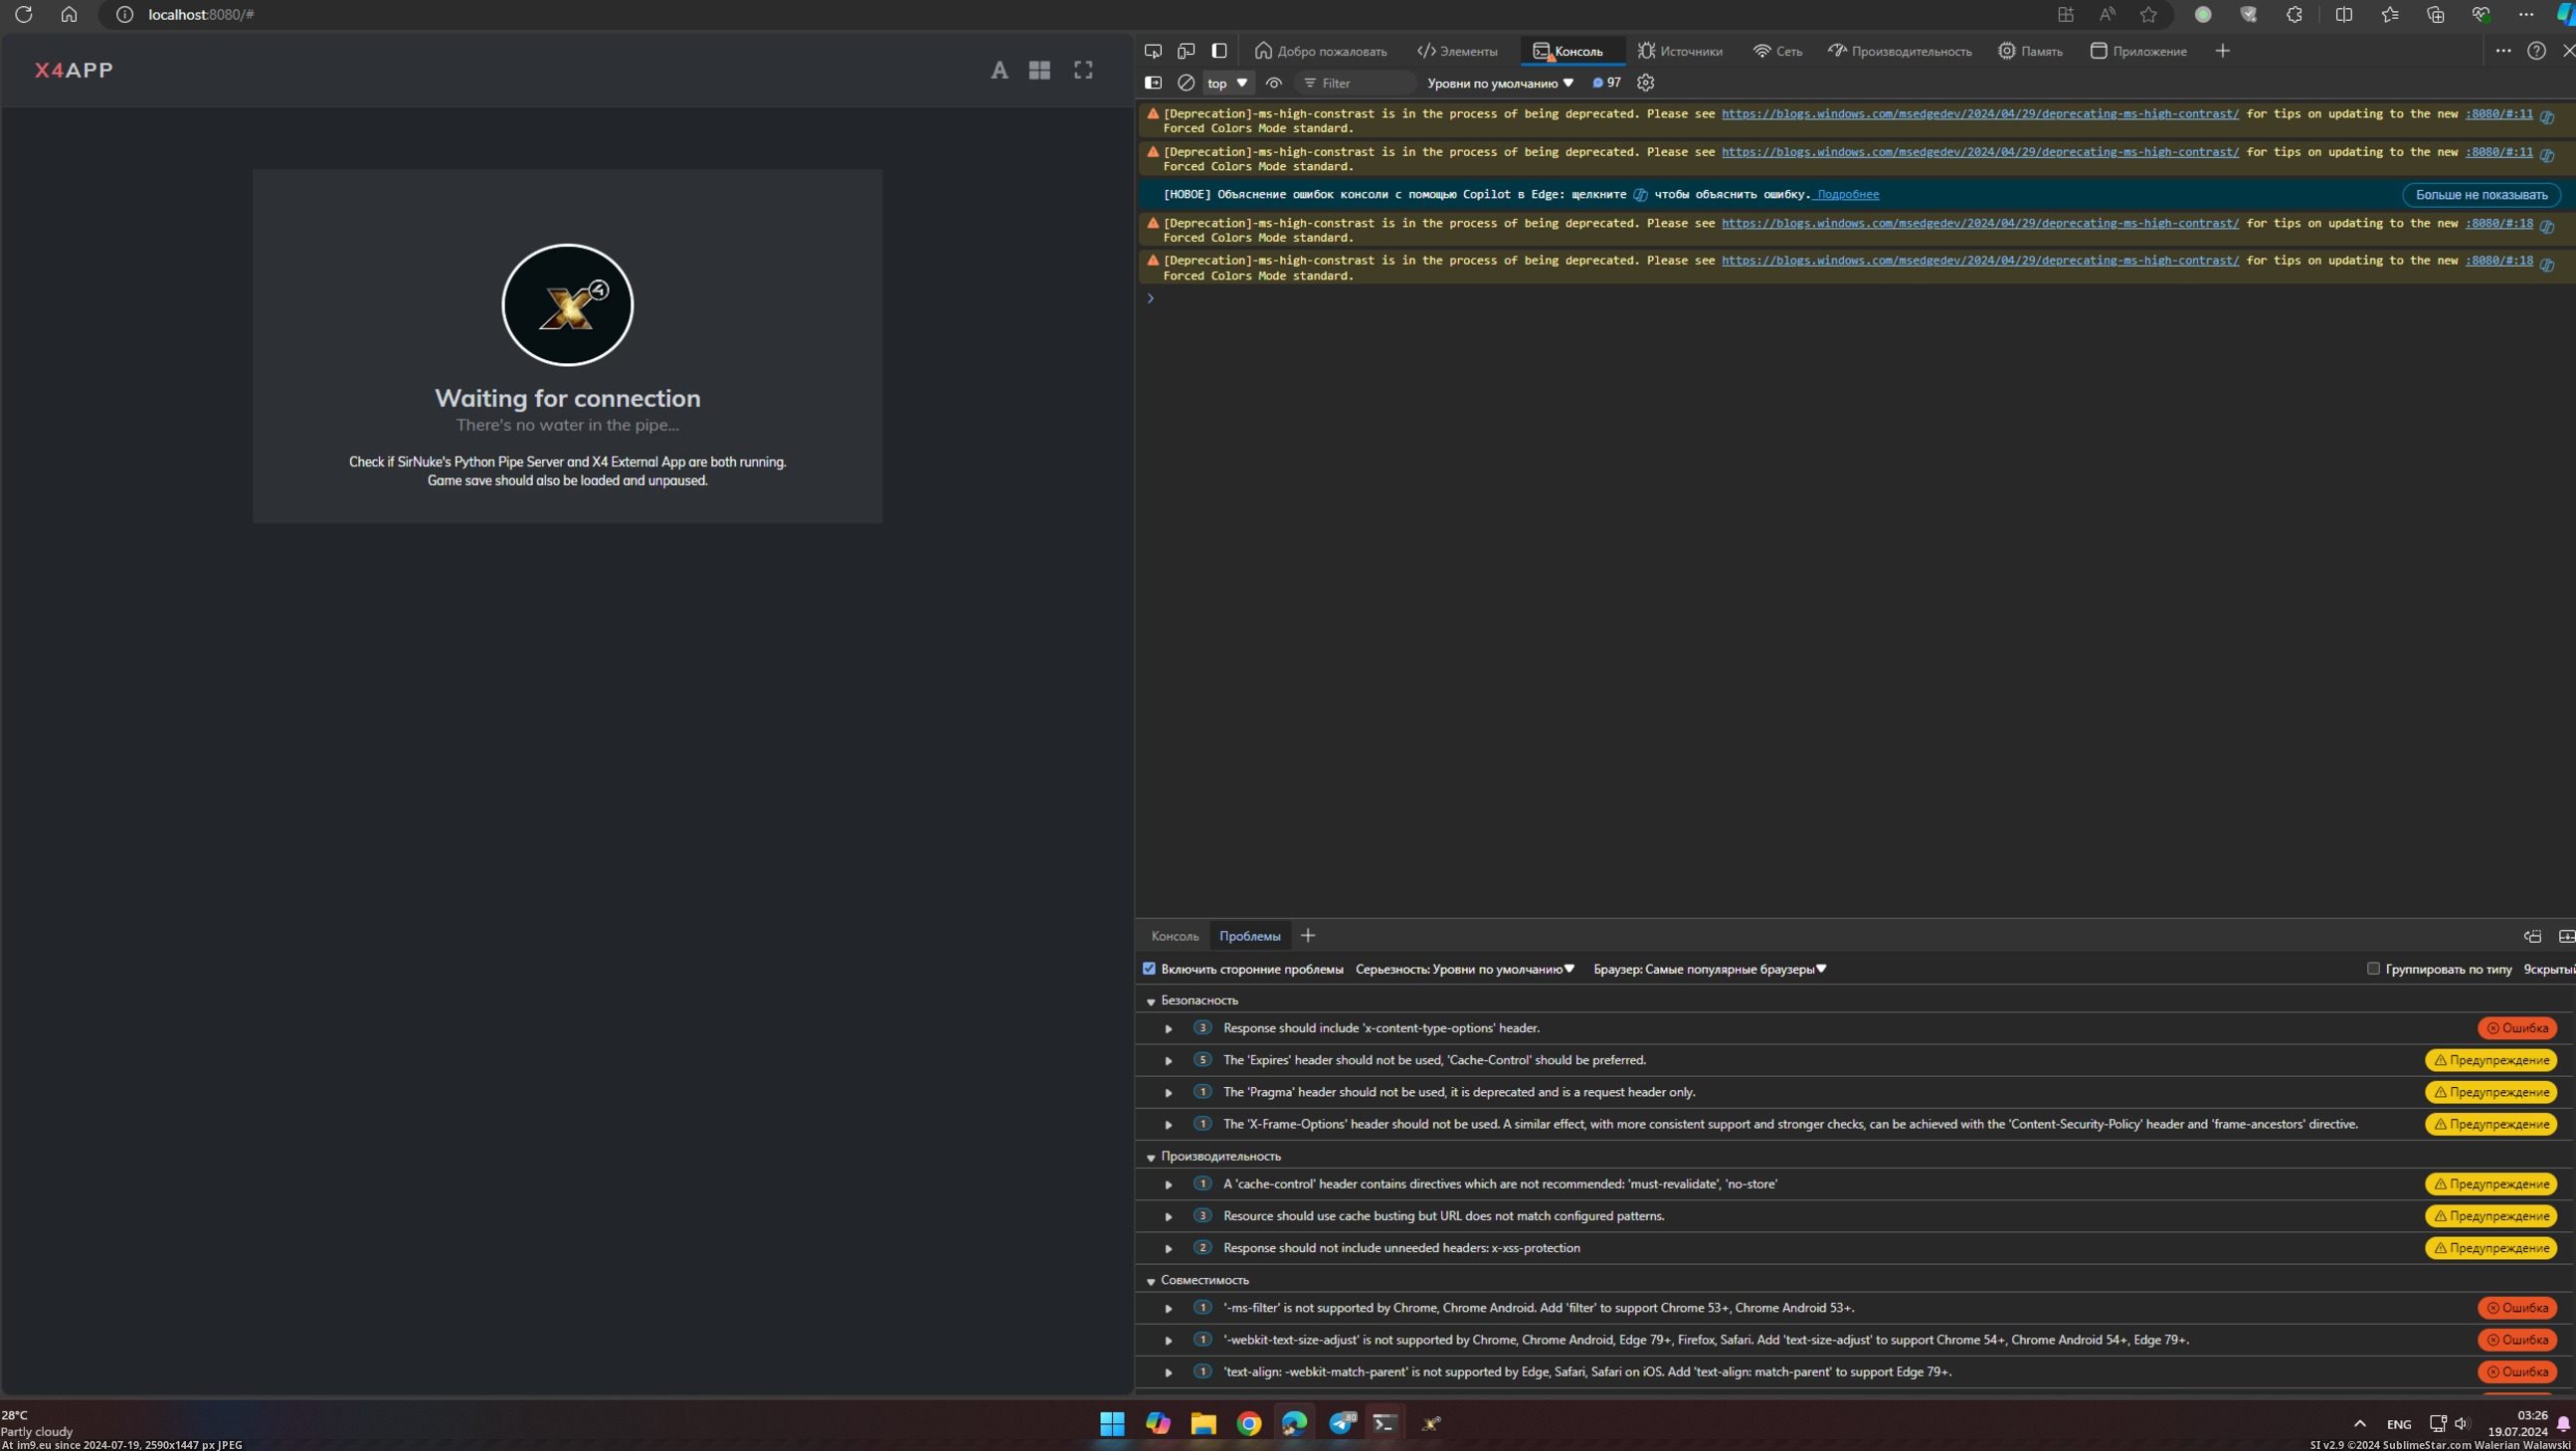Check the 'Группировать по типу' checkbox
Screen dimensions: 2576x1451
click(2372, 968)
